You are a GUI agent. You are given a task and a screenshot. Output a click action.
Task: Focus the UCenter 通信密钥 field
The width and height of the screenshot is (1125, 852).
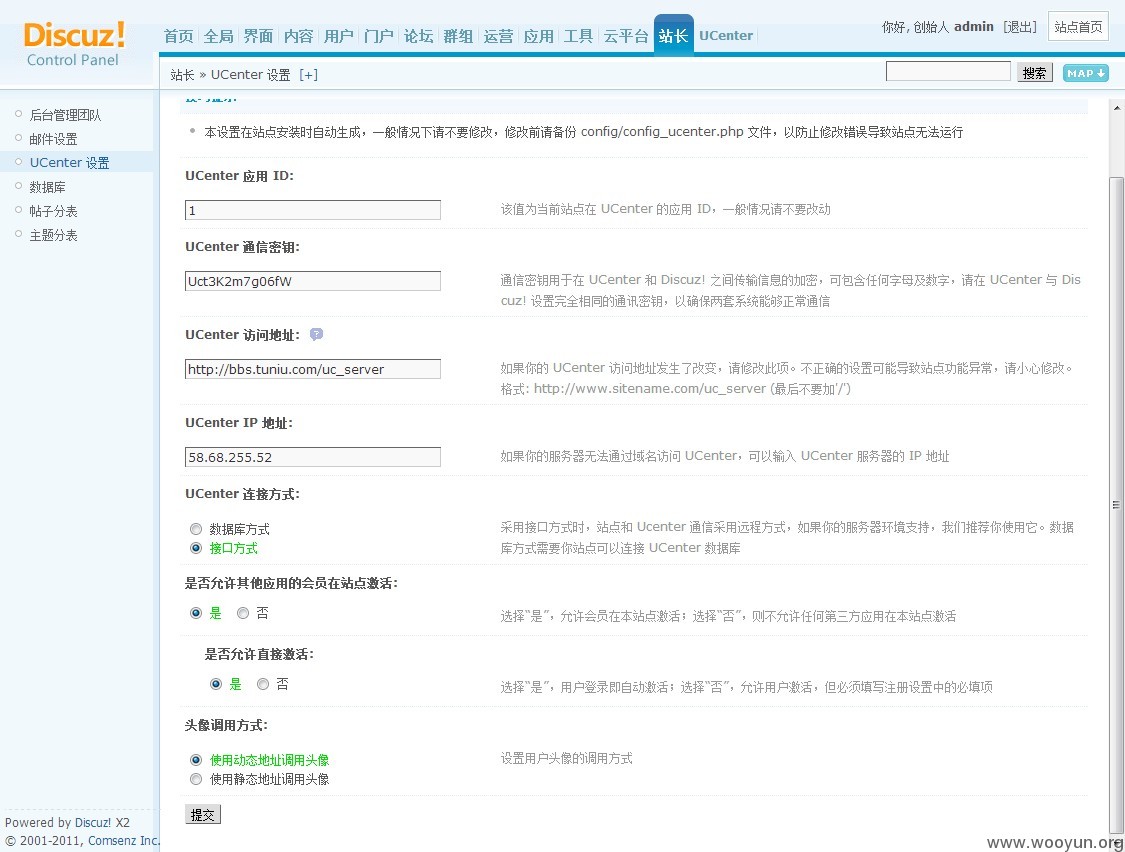[x=313, y=281]
